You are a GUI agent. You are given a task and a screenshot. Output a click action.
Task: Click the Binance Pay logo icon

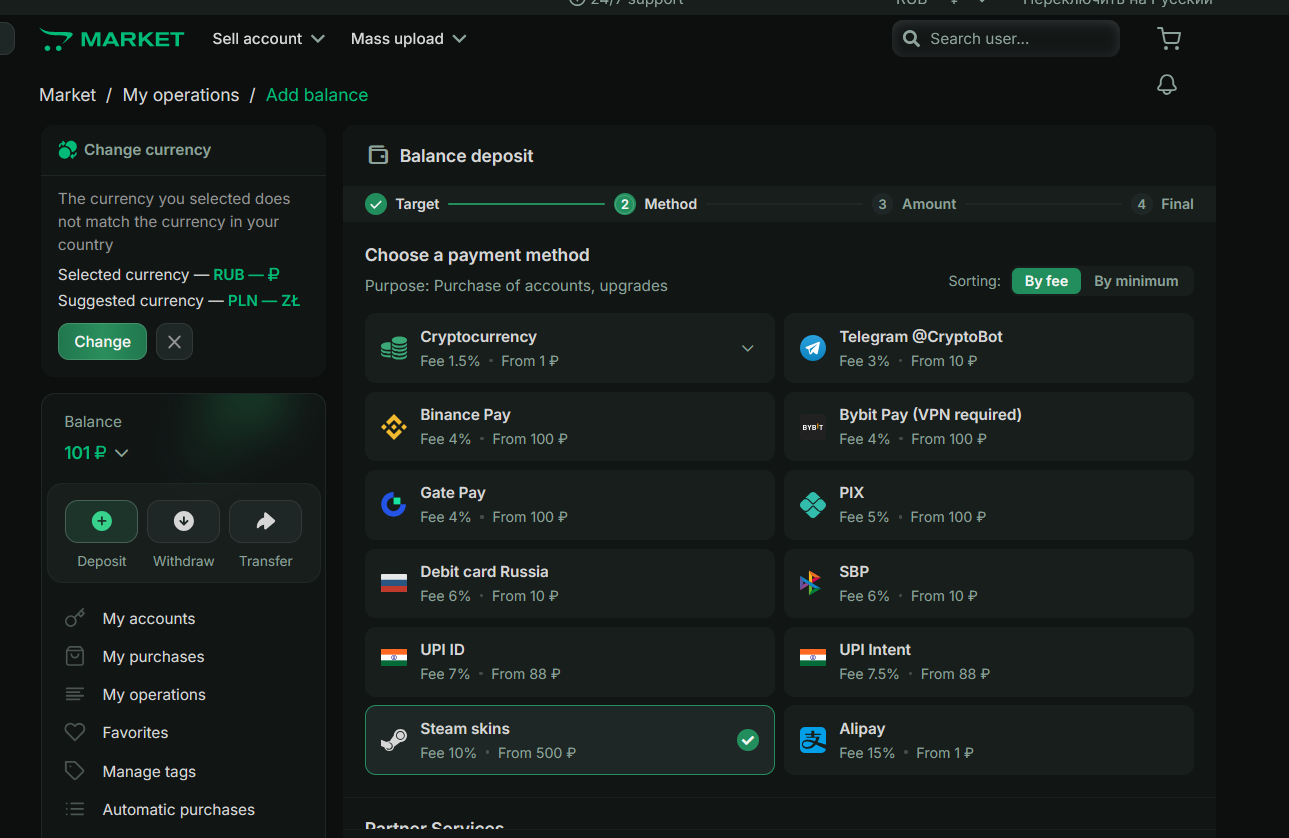pyautogui.click(x=394, y=426)
